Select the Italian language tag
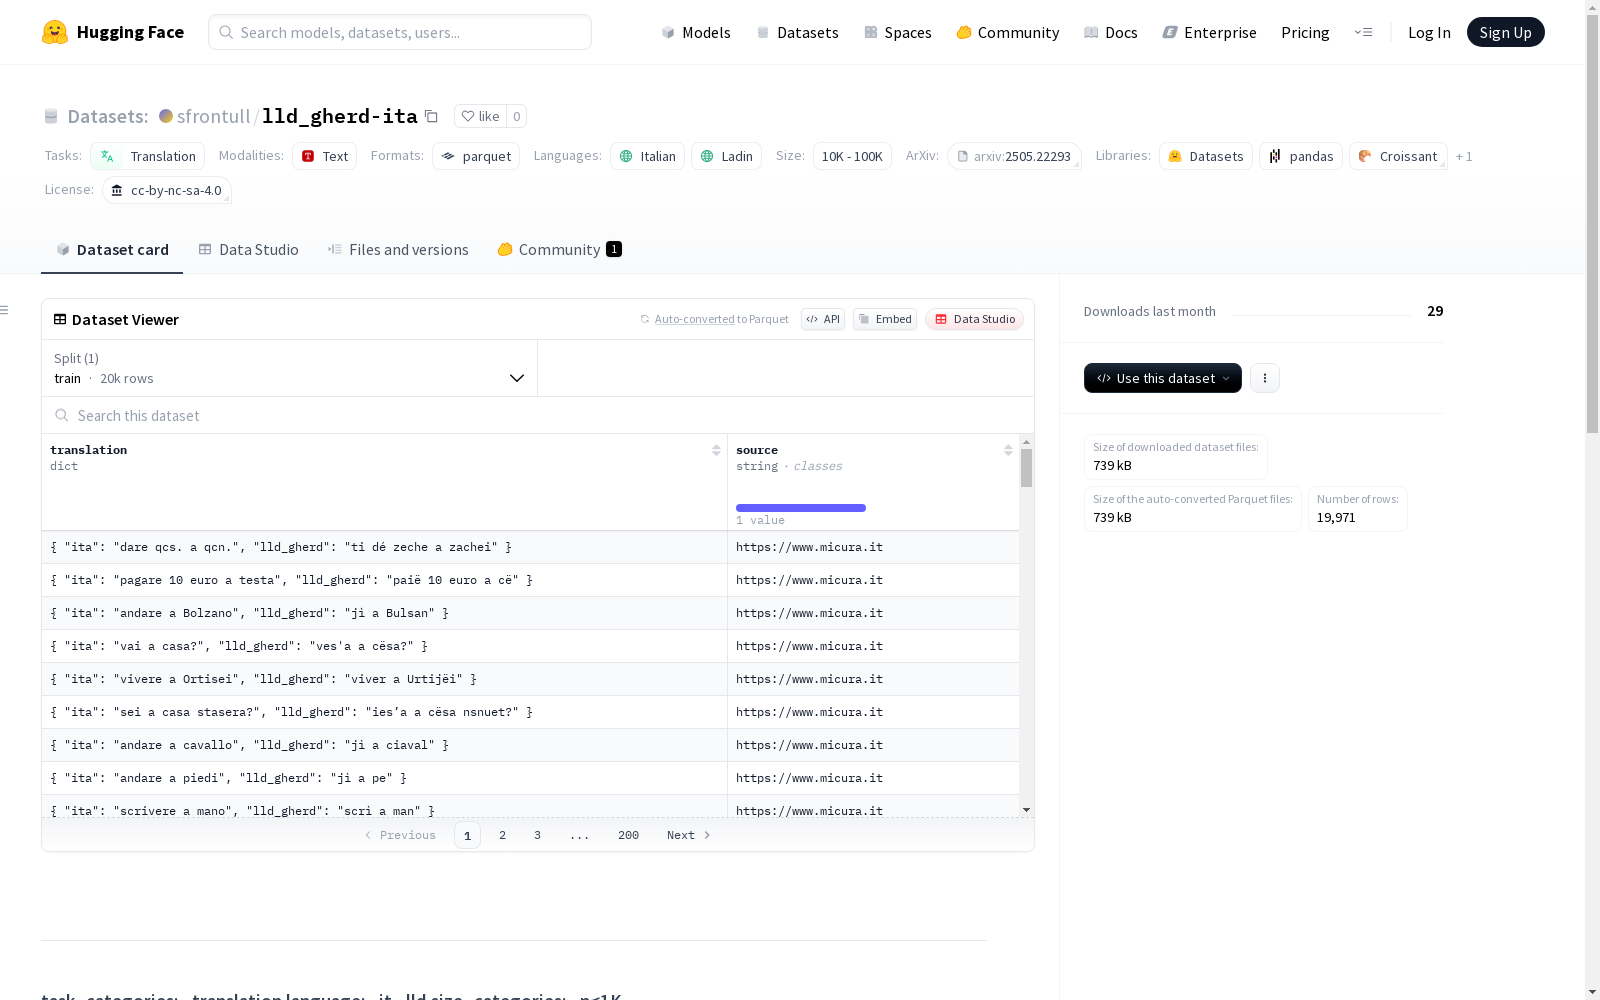Viewport: 1600px width, 1000px height. click(x=648, y=156)
